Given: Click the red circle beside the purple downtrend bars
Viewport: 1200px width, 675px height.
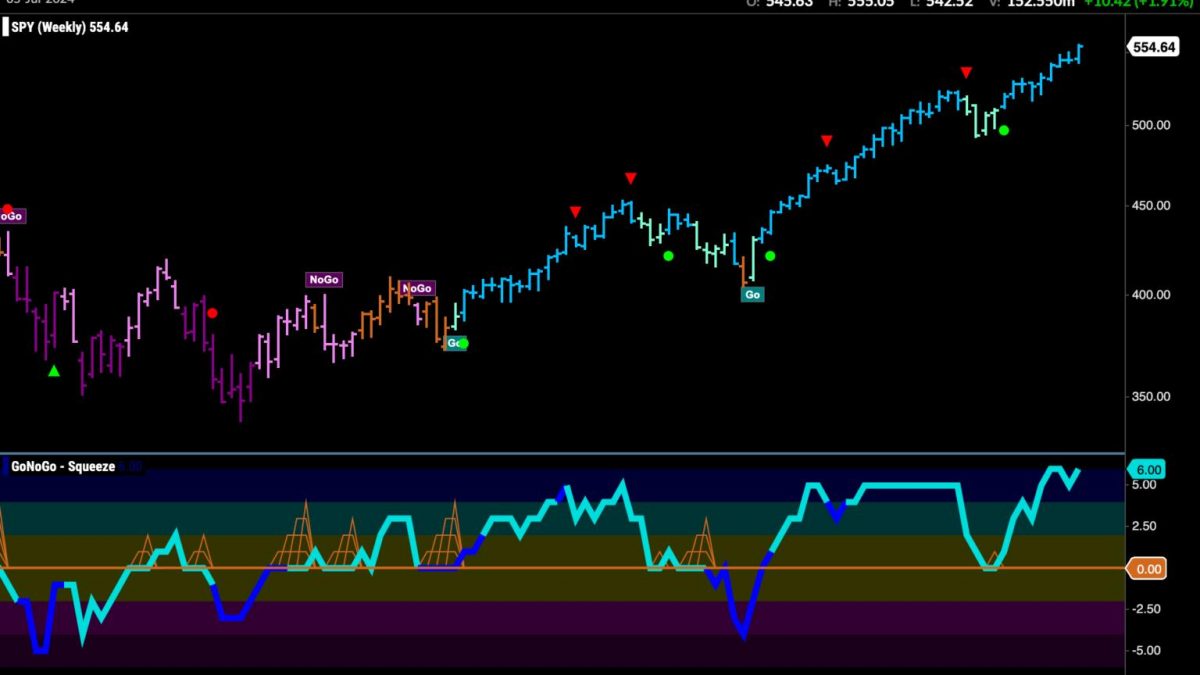Looking at the screenshot, I should pyautogui.click(x=212, y=313).
